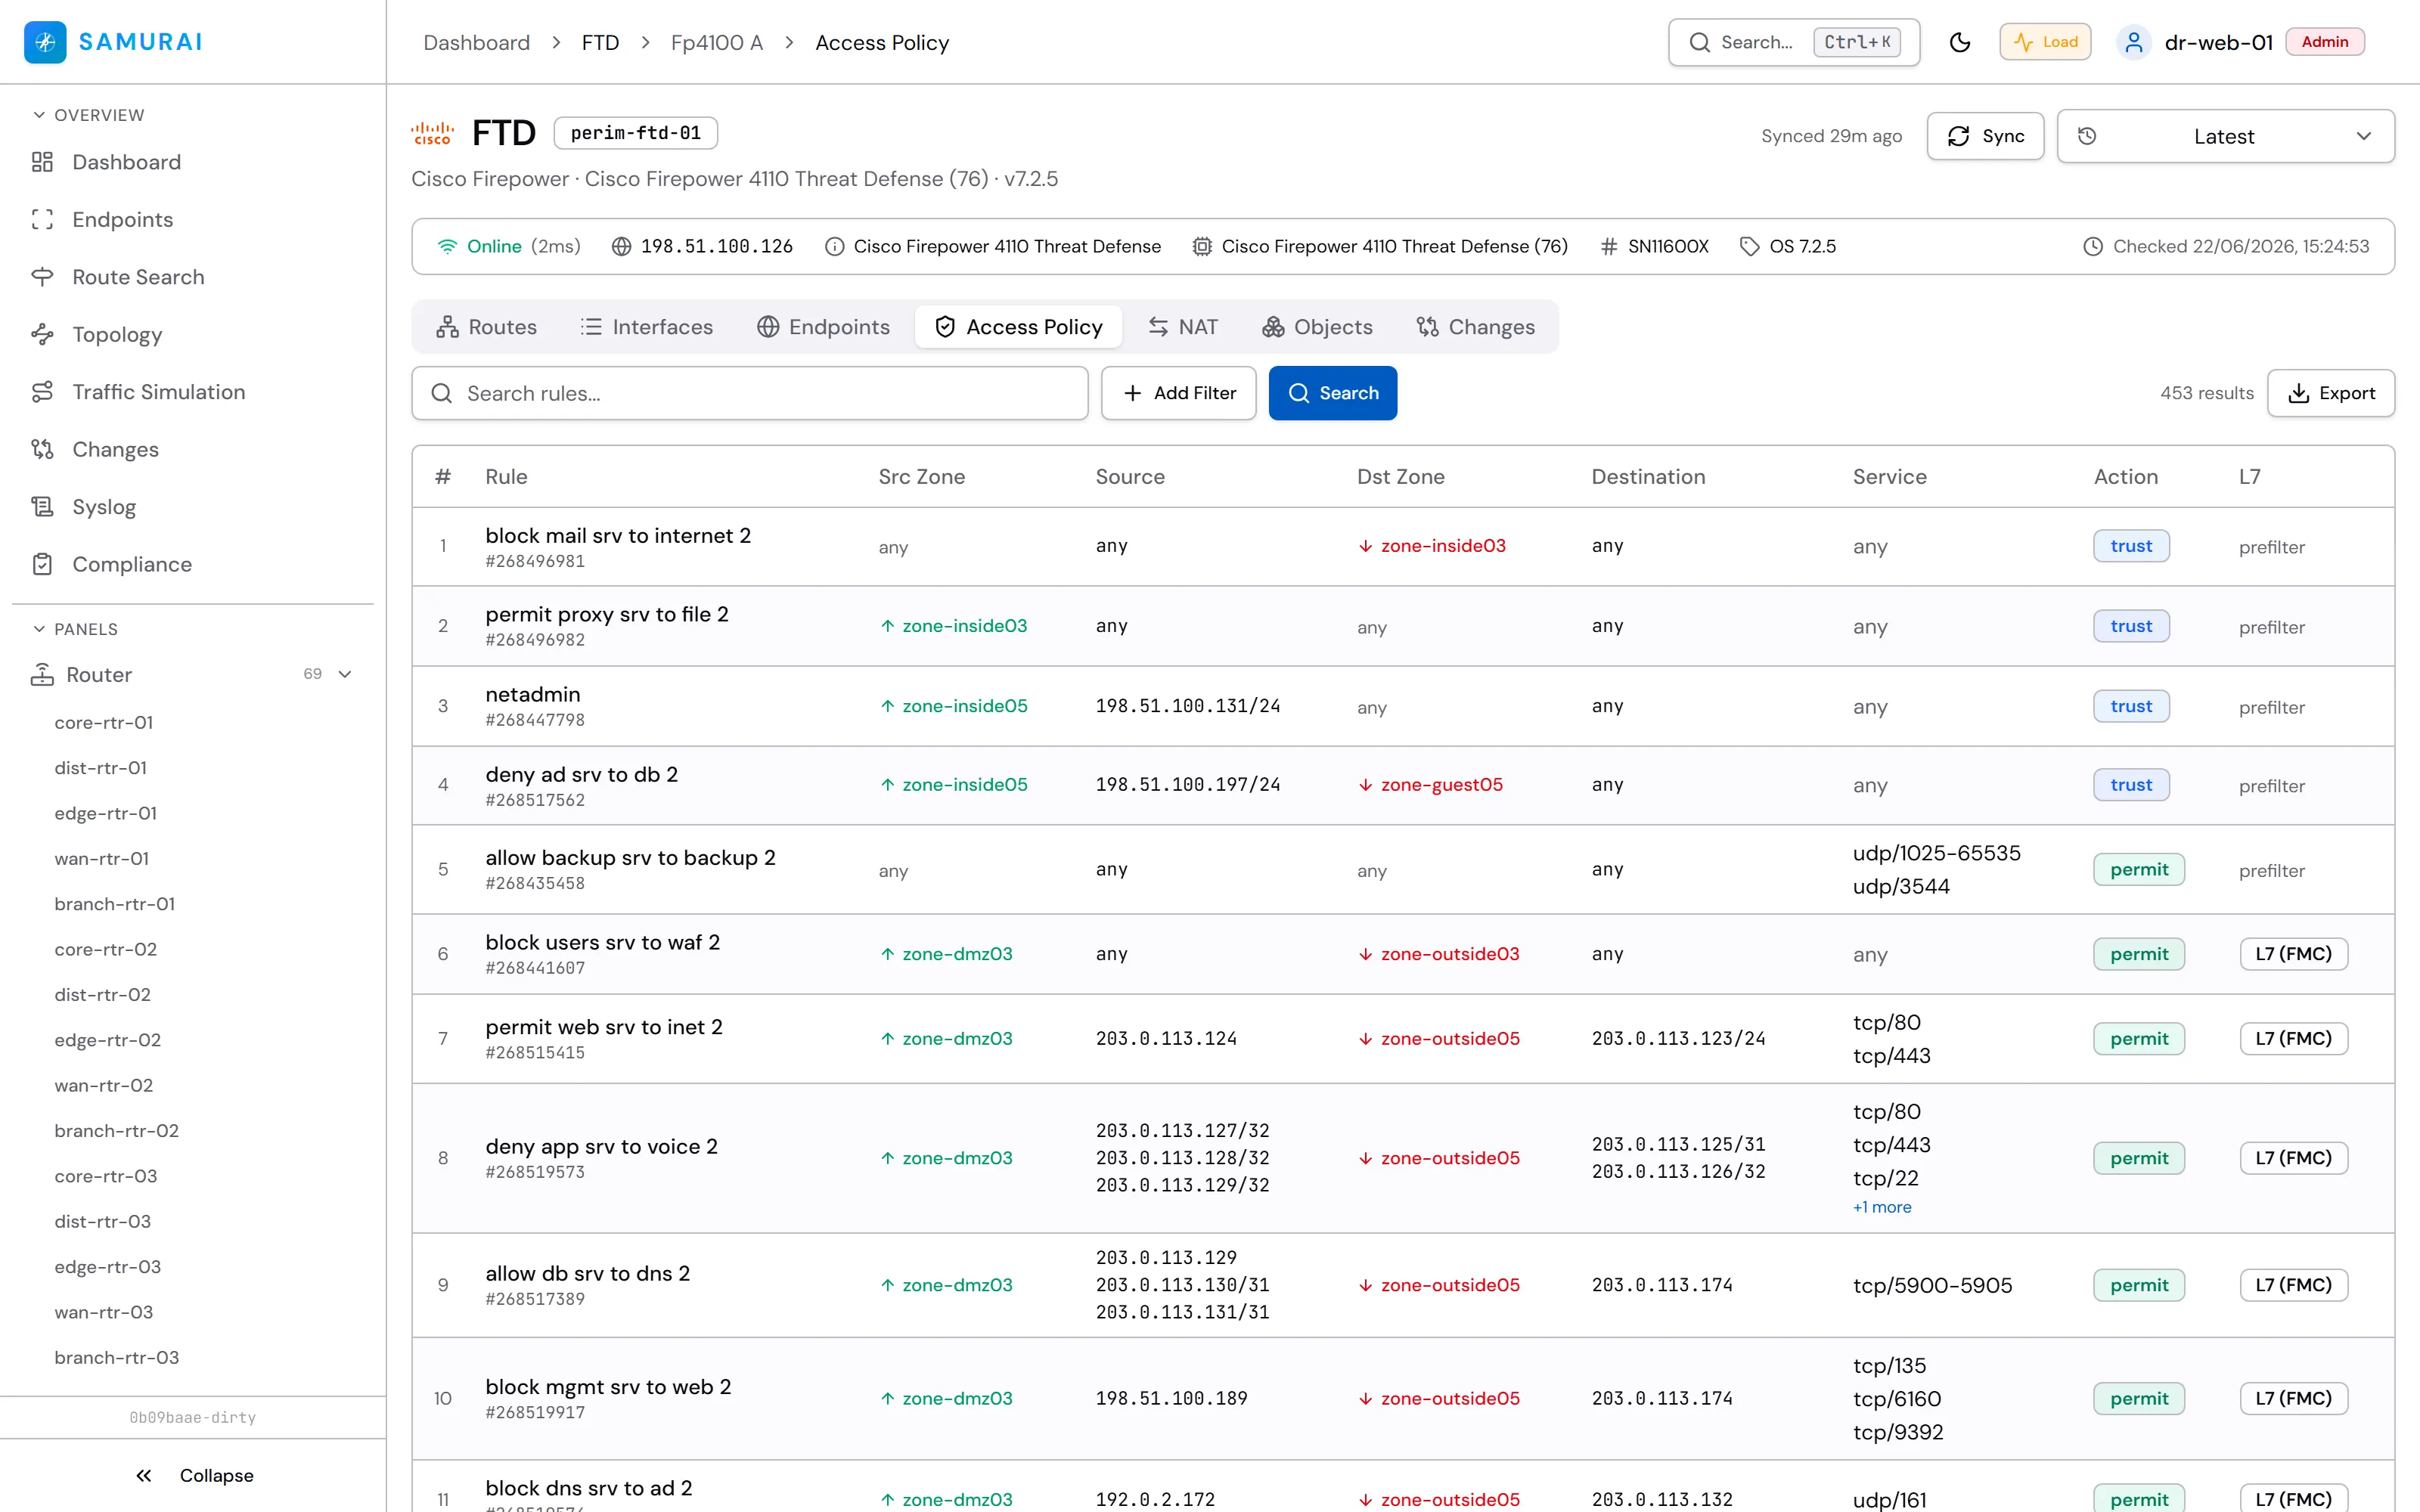Screen dimensions: 2420x1512
Task: Go to Dashboard breadcrumb
Action: pos(476,43)
